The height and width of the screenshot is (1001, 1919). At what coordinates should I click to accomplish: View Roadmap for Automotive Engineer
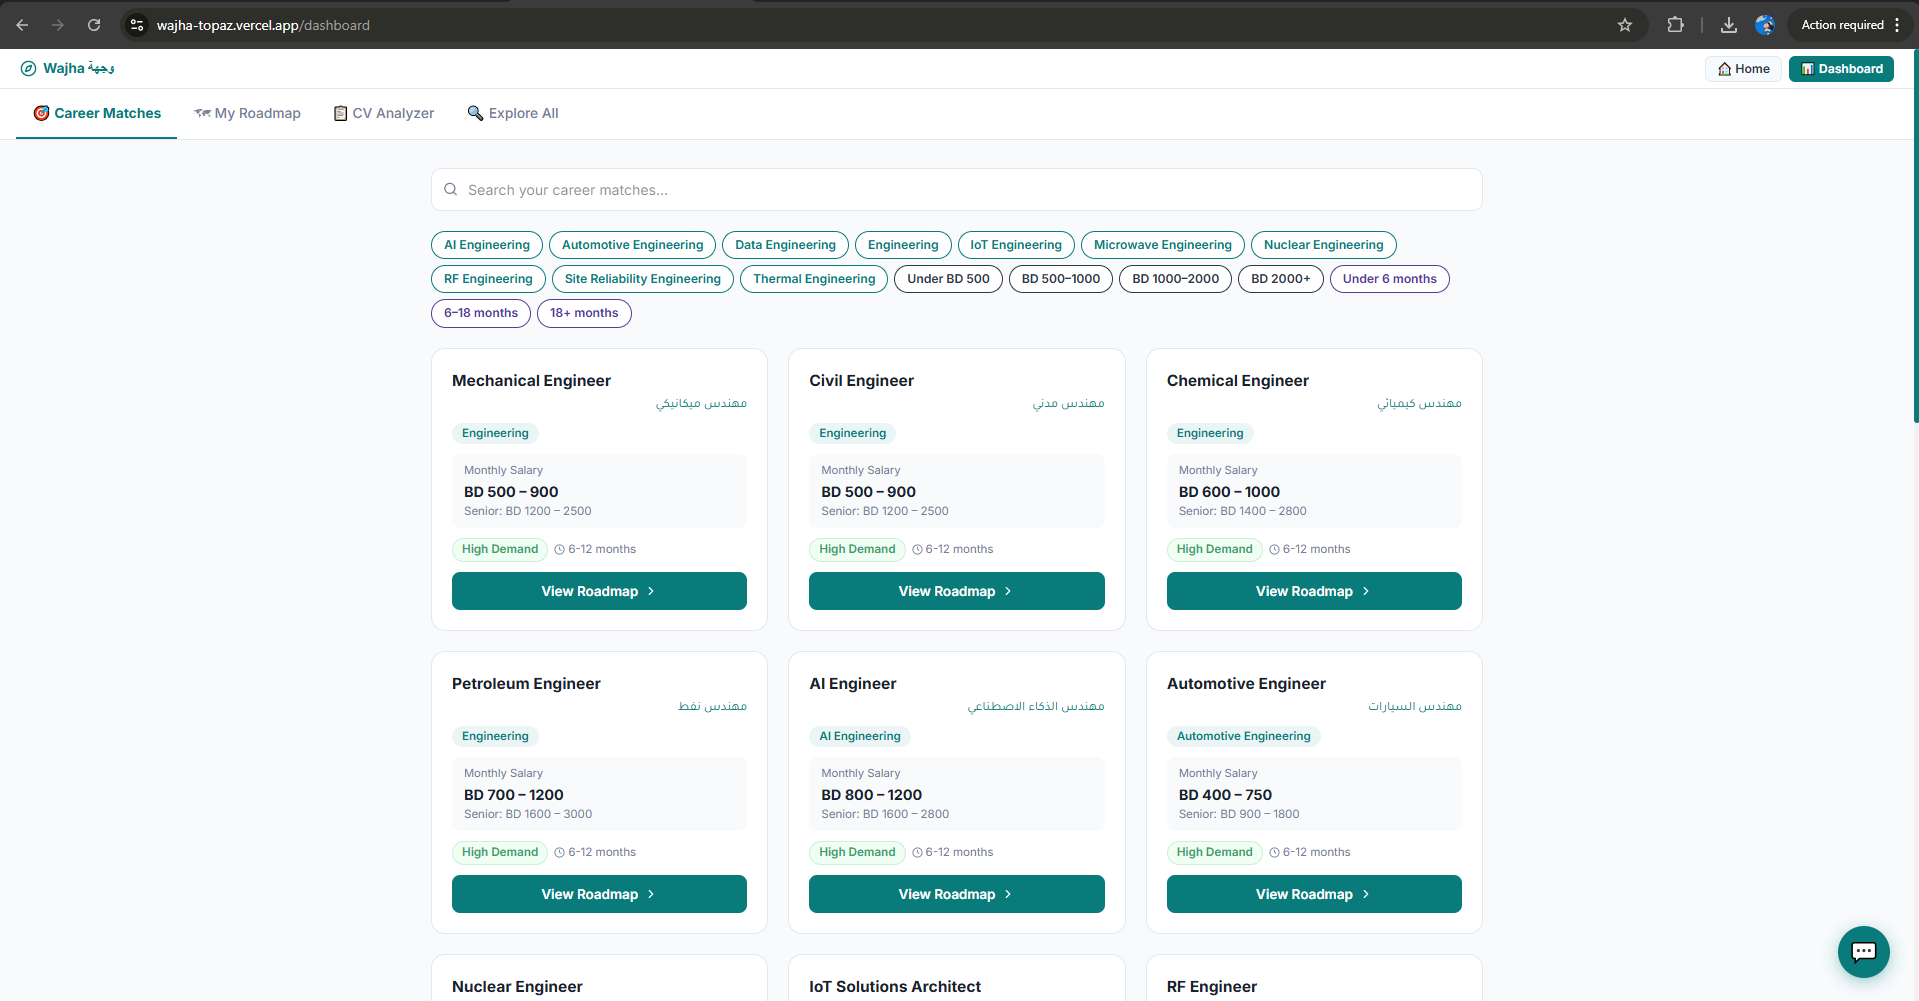pos(1314,894)
